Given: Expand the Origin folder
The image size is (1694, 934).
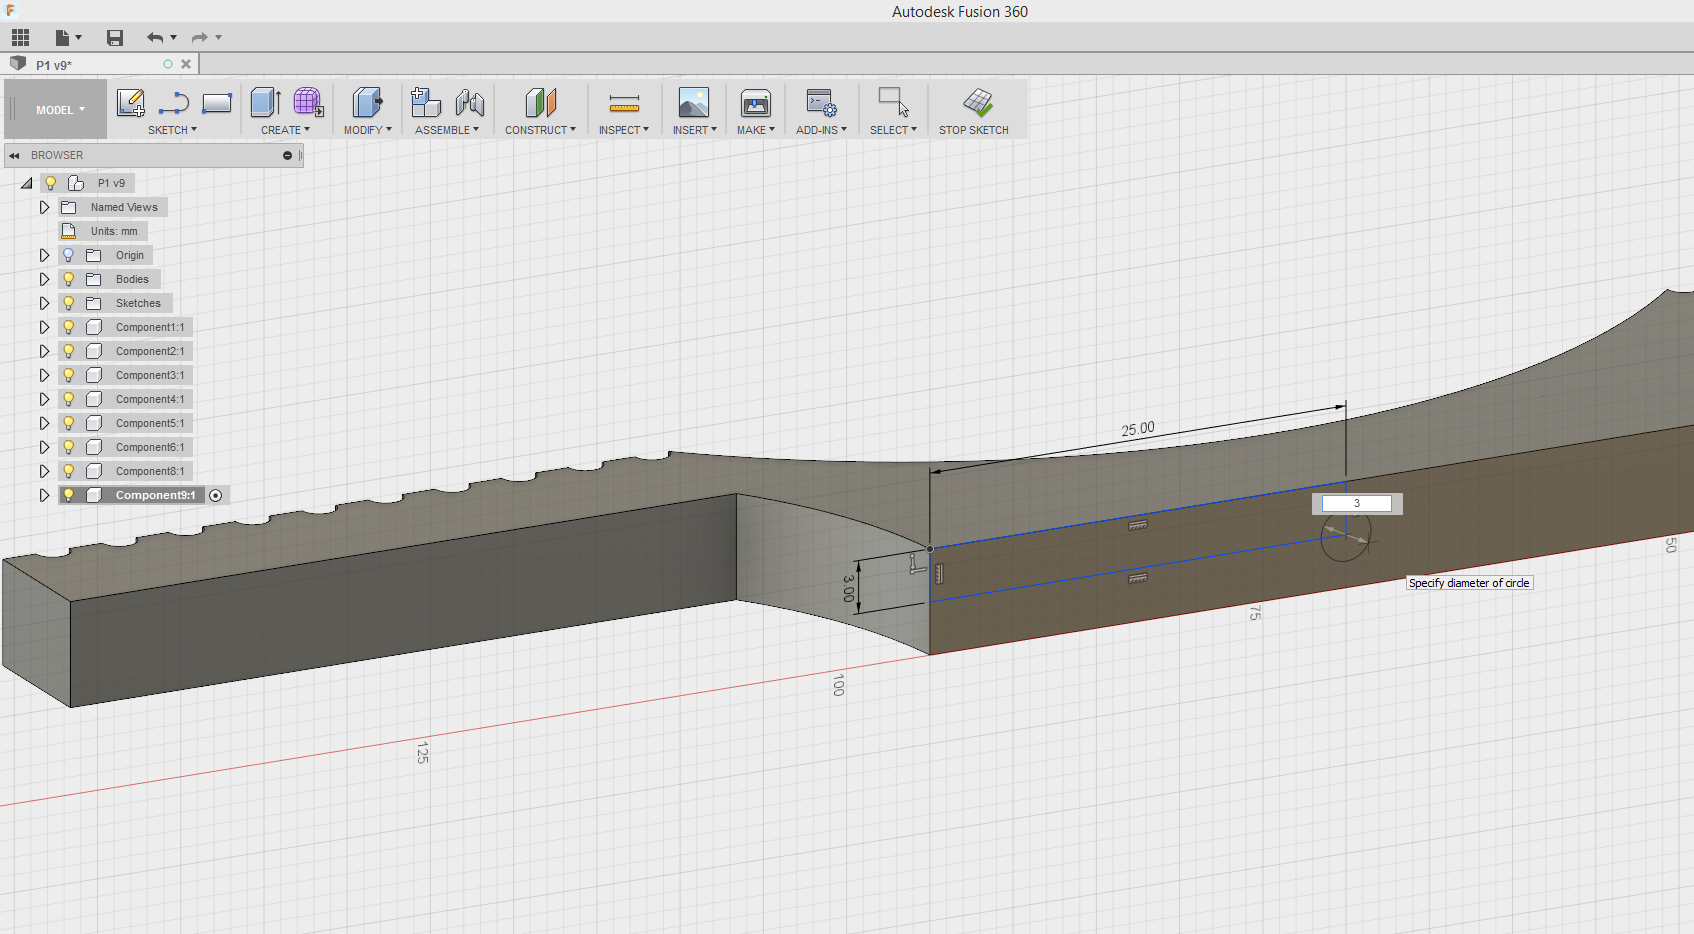Looking at the screenshot, I should pyautogui.click(x=44, y=255).
